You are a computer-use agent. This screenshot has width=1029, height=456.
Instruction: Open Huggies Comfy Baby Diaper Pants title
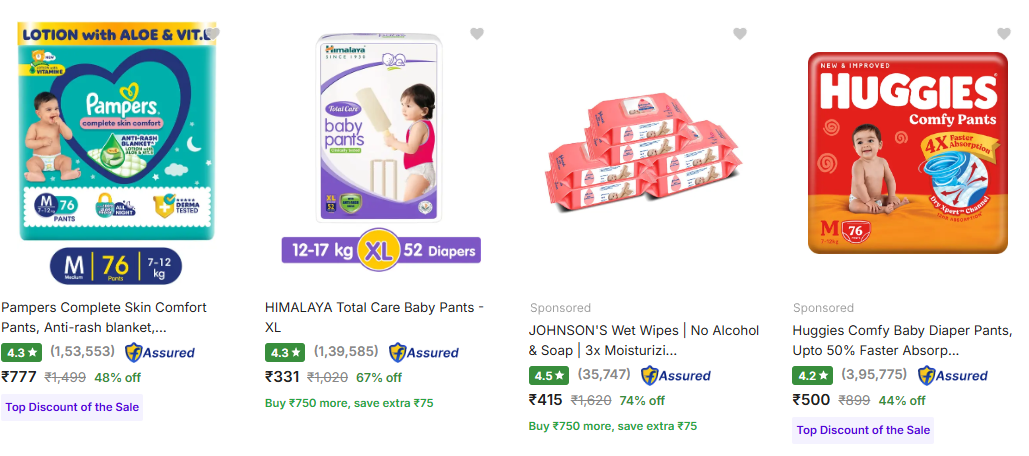point(902,340)
